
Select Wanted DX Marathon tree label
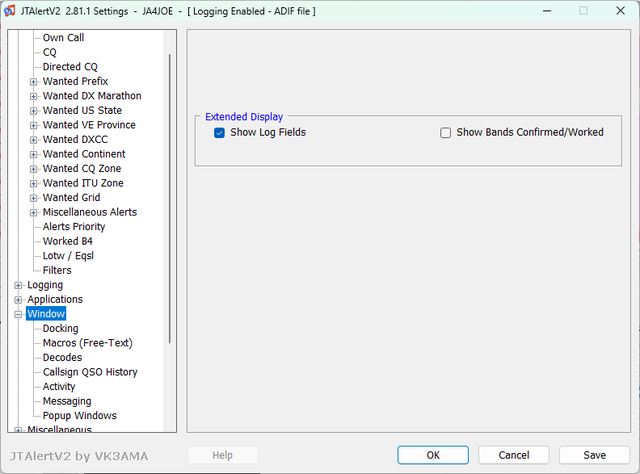[92, 96]
